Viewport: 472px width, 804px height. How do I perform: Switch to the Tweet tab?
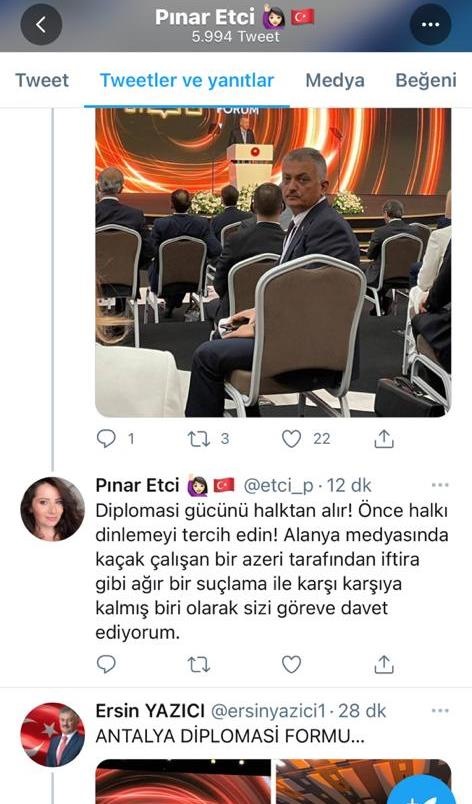click(42, 81)
